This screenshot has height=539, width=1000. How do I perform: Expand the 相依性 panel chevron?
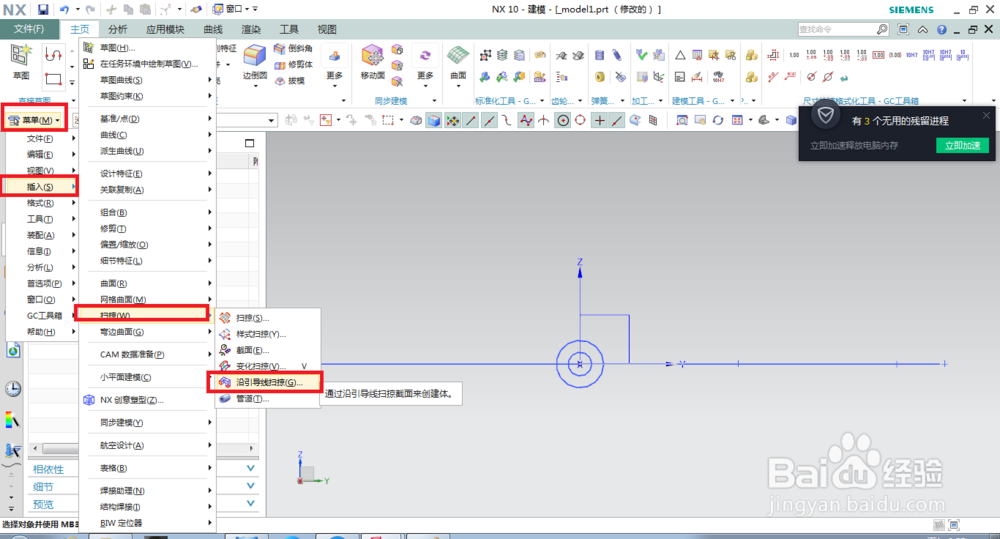[x=251, y=468]
